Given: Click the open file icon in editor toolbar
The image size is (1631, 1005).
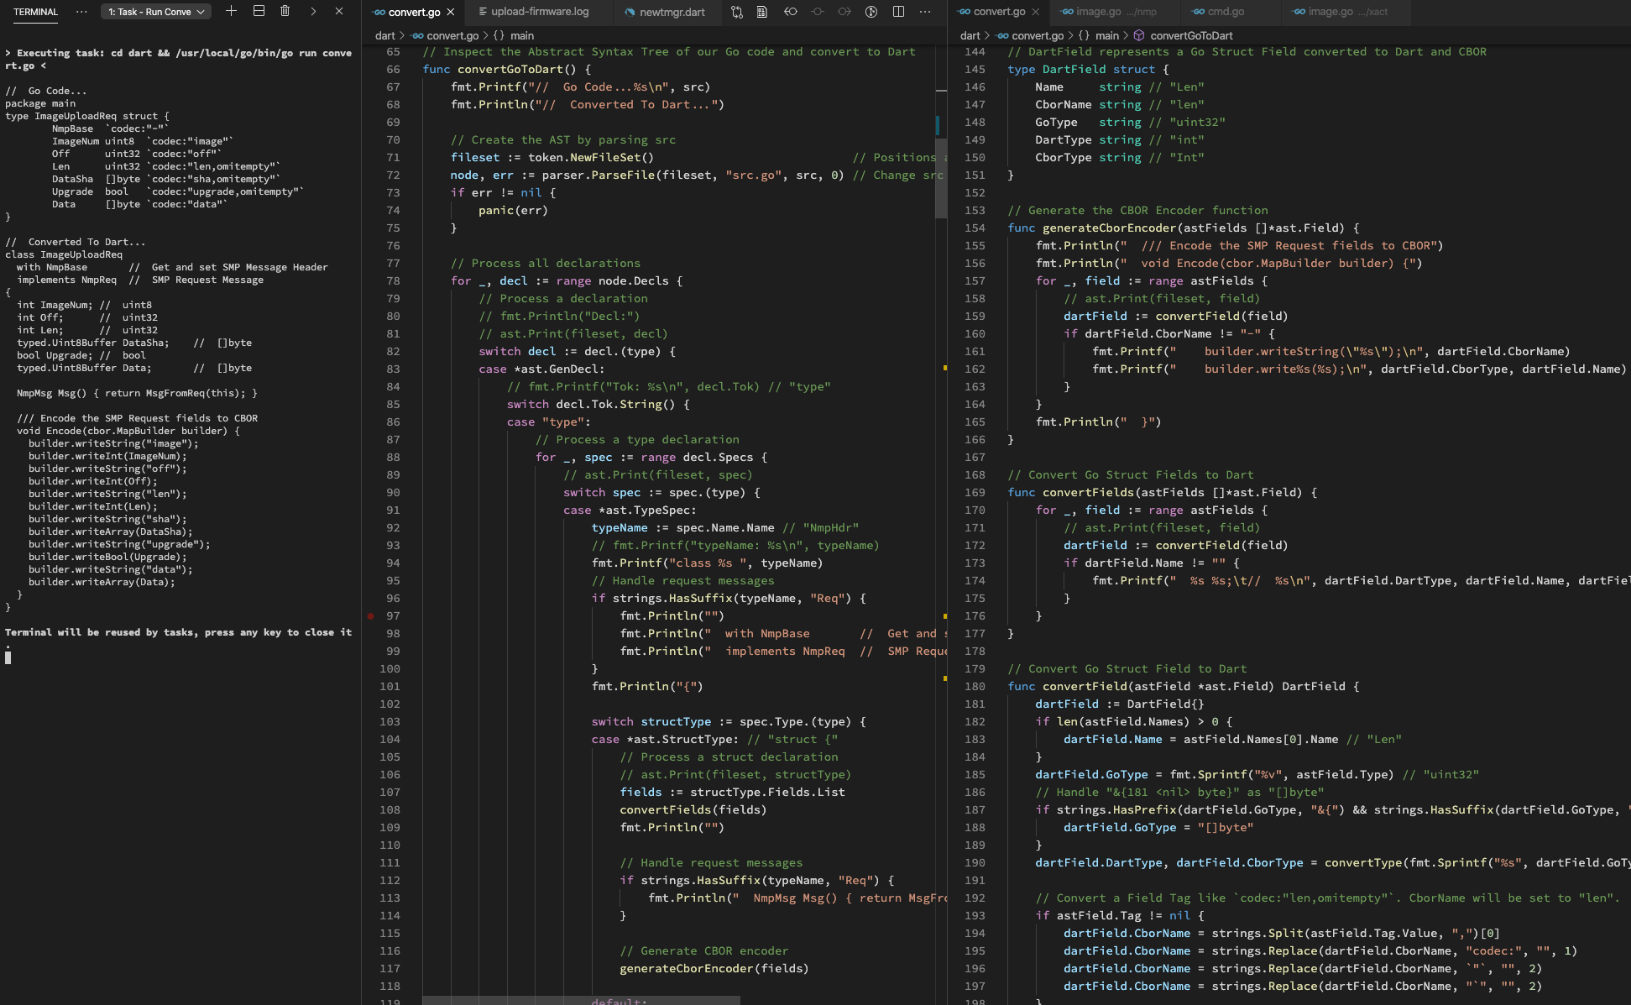Looking at the screenshot, I should click(x=762, y=12).
